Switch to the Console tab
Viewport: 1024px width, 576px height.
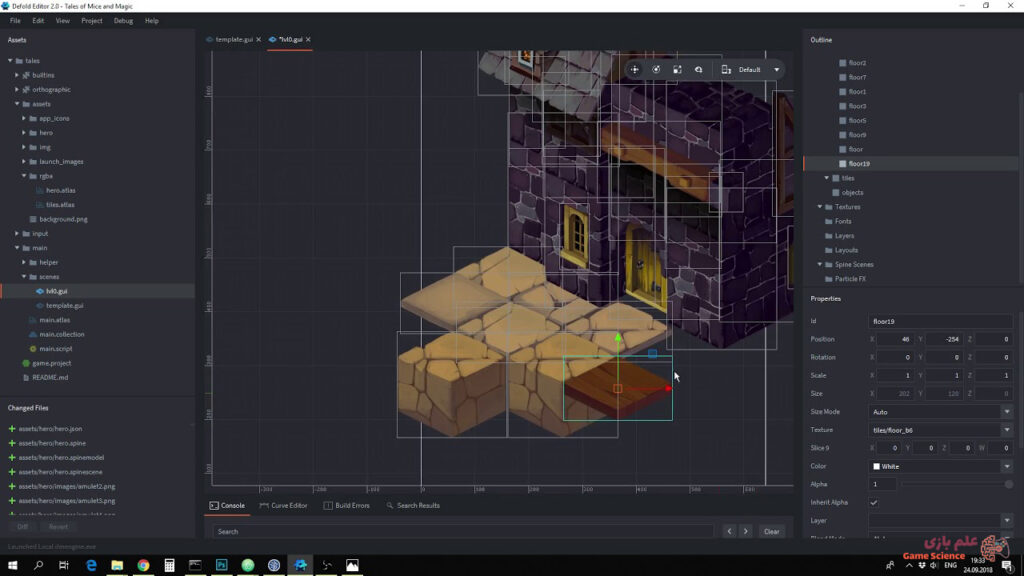point(227,505)
